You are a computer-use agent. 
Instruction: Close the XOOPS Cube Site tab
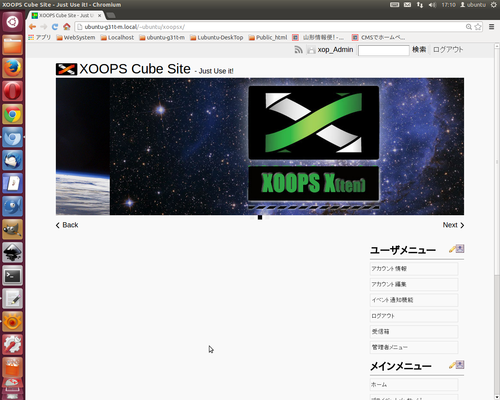pyautogui.click(x=99, y=15)
